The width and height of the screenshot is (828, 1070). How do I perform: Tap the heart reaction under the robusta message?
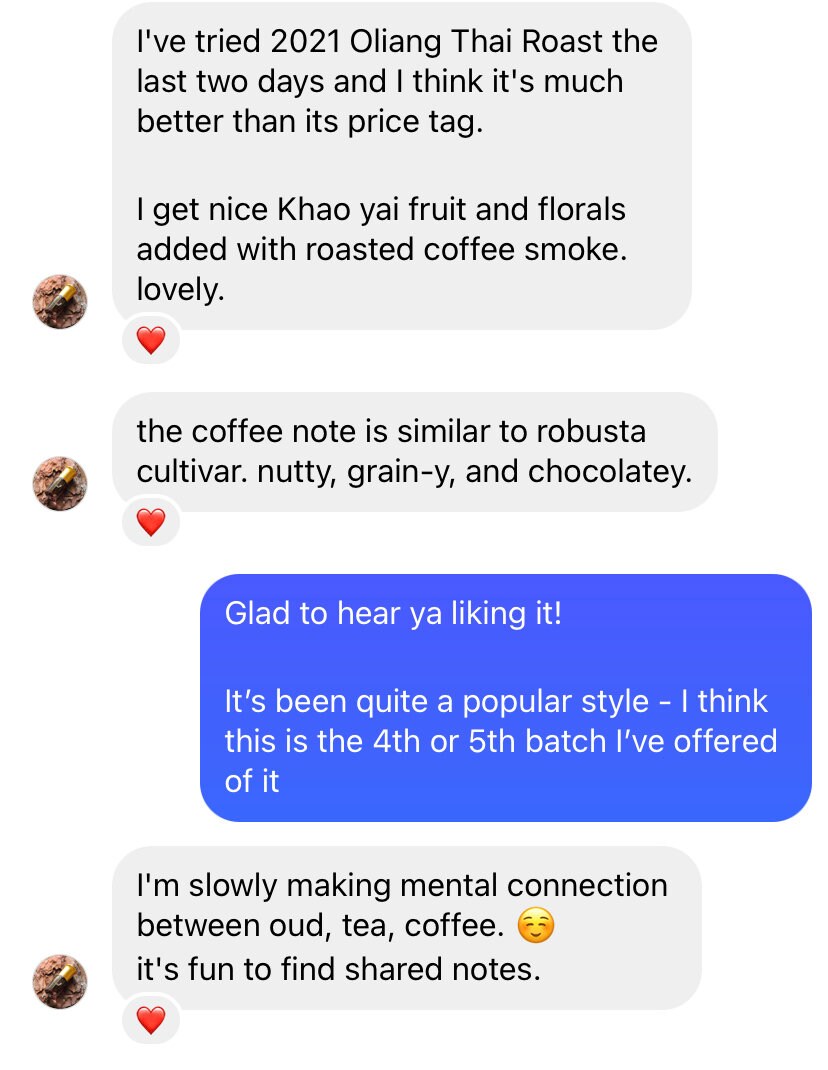(151, 521)
